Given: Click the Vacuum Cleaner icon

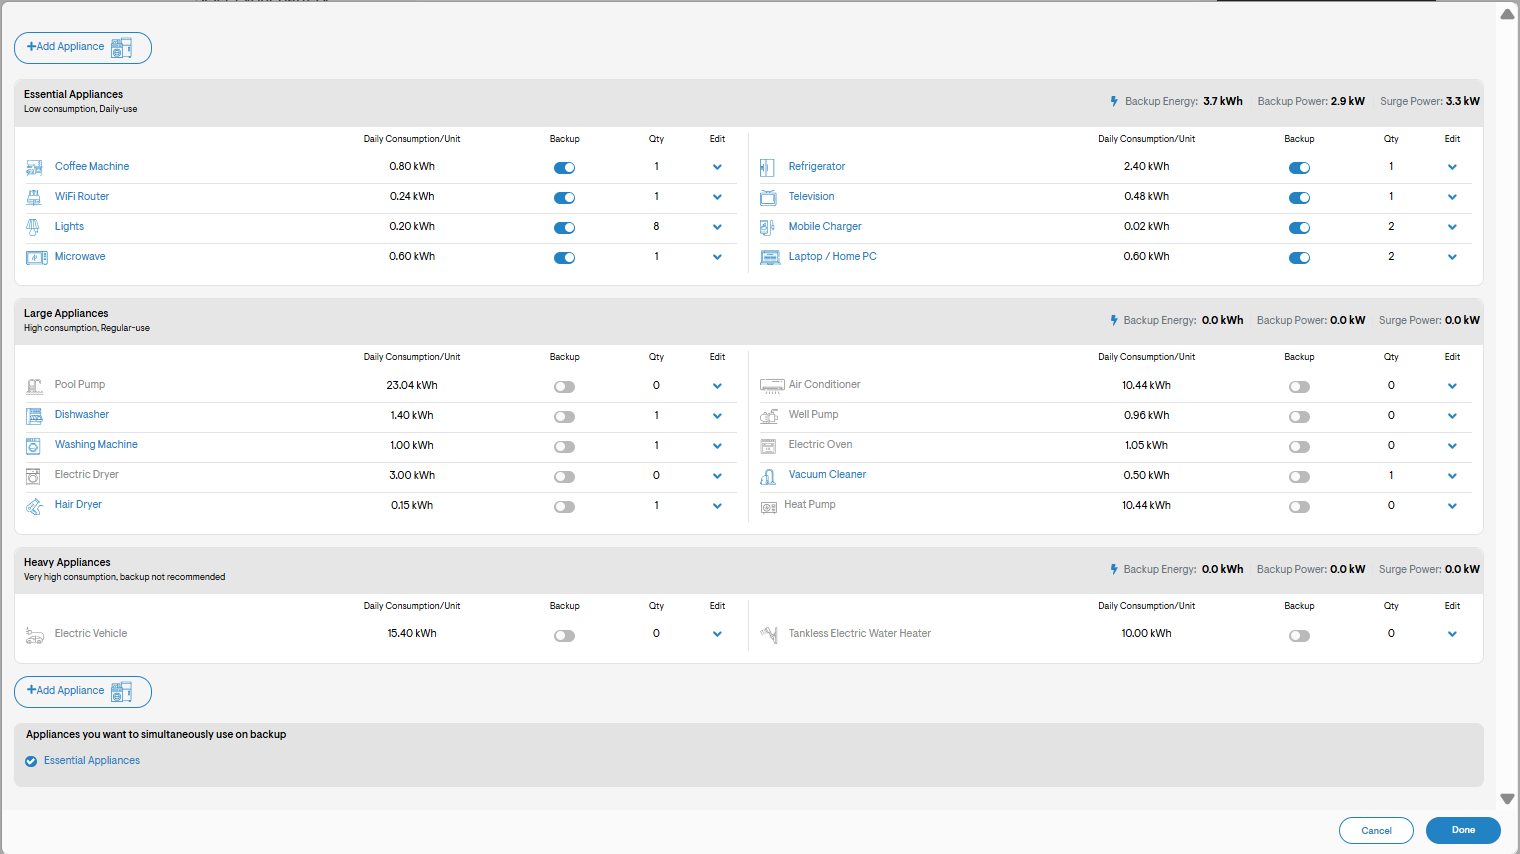Looking at the screenshot, I should click(x=768, y=476).
